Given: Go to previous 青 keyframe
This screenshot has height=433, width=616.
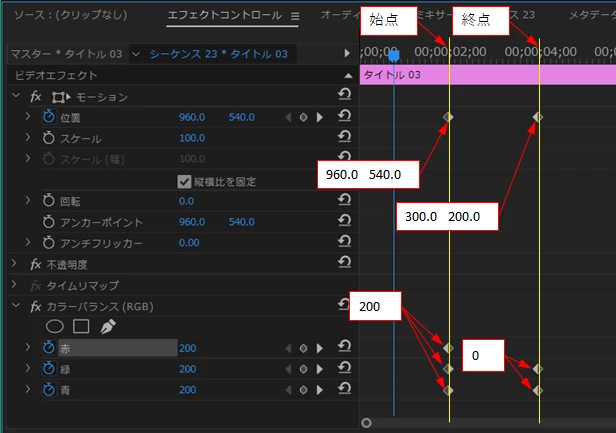Looking at the screenshot, I should coord(288,390).
